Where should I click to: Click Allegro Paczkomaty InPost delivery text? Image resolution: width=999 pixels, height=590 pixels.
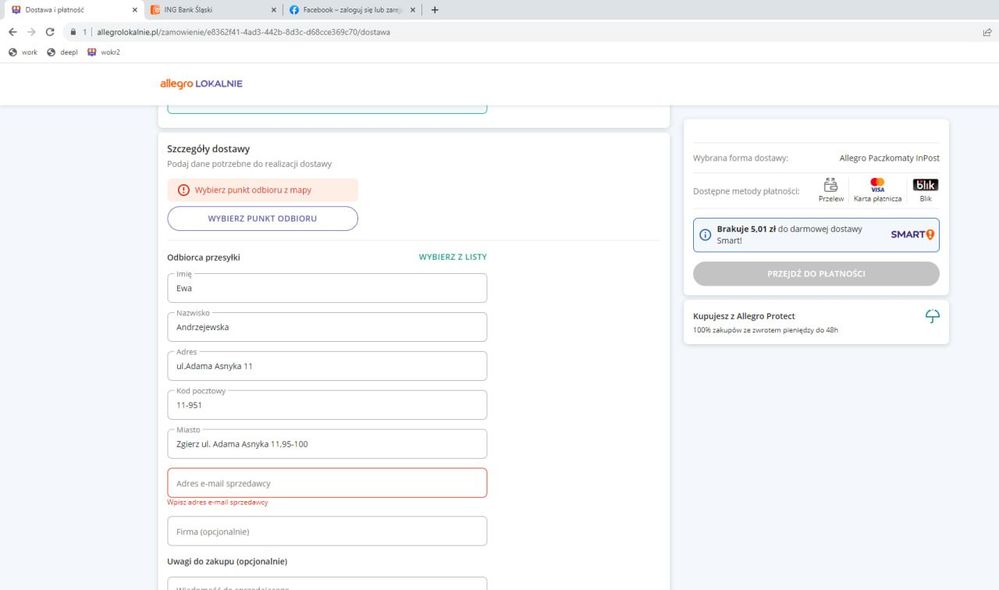(x=889, y=158)
